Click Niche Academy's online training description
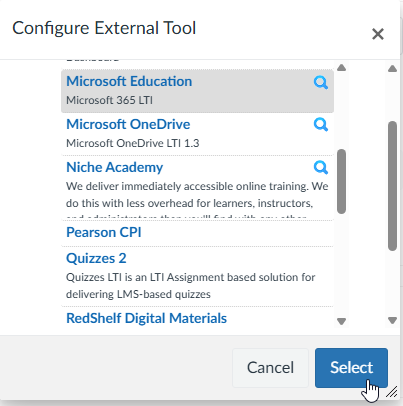This screenshot has height=406, width=403. (x=197, y=199)
